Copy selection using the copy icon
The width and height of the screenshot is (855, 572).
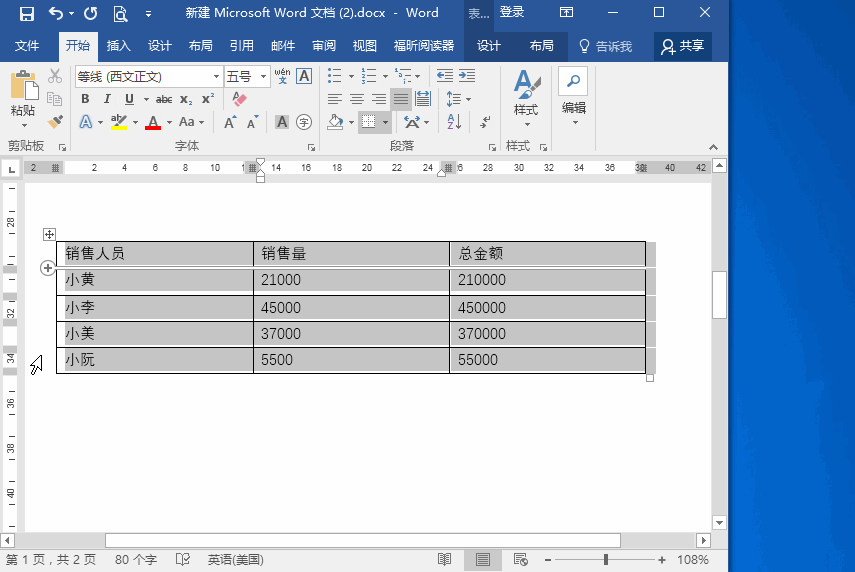coord(55,99)
